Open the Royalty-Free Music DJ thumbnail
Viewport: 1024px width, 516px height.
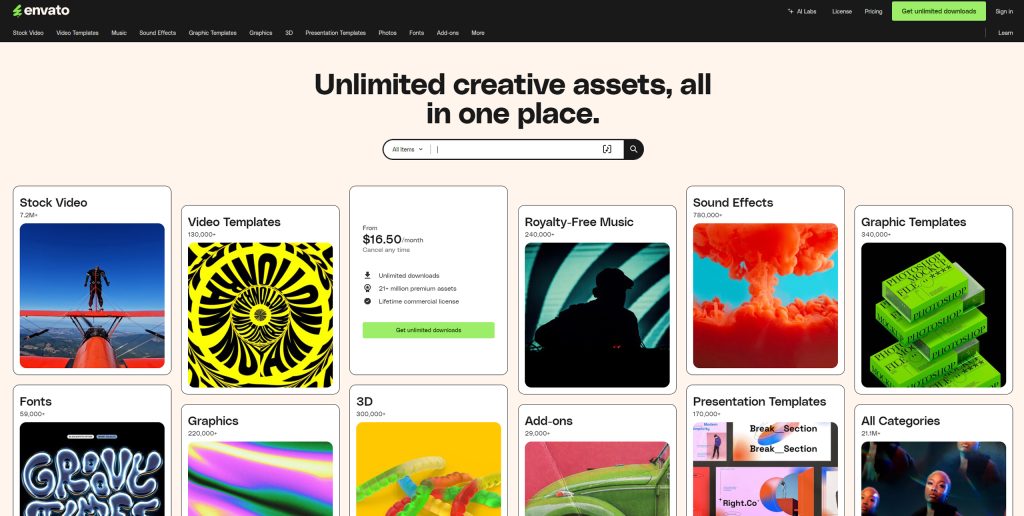point(598,315)
